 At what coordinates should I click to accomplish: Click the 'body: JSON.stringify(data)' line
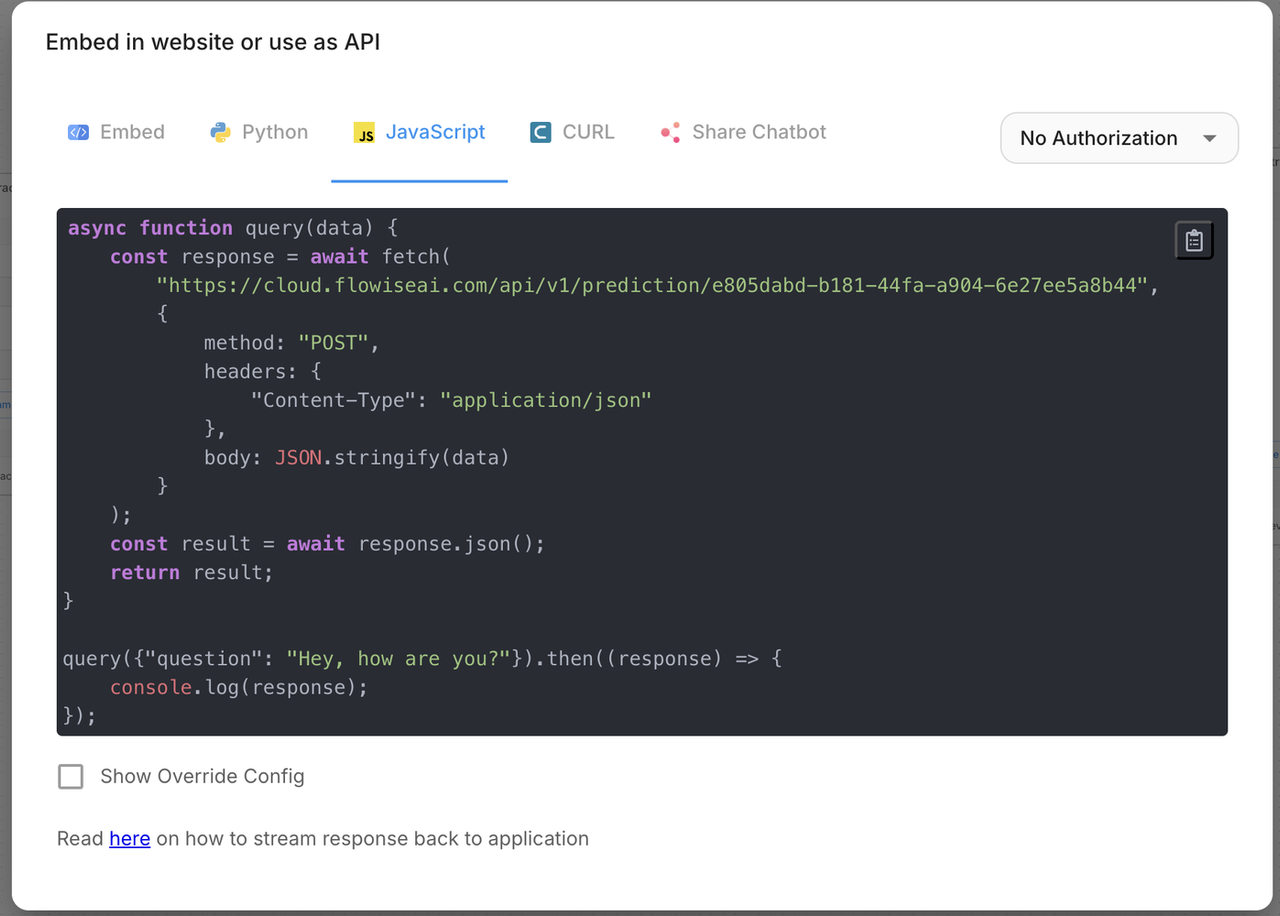(x=357, y=457)
